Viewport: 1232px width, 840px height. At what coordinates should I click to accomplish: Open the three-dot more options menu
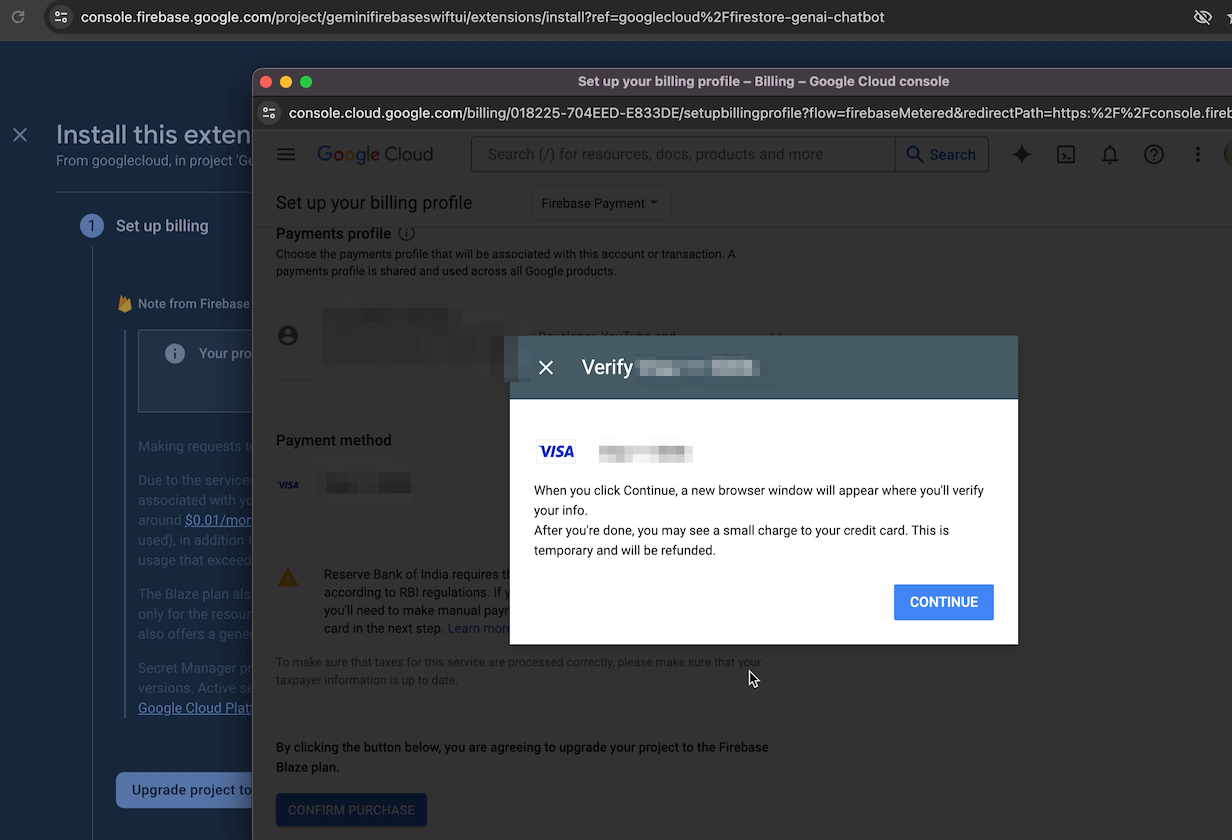coord(1197,154)
